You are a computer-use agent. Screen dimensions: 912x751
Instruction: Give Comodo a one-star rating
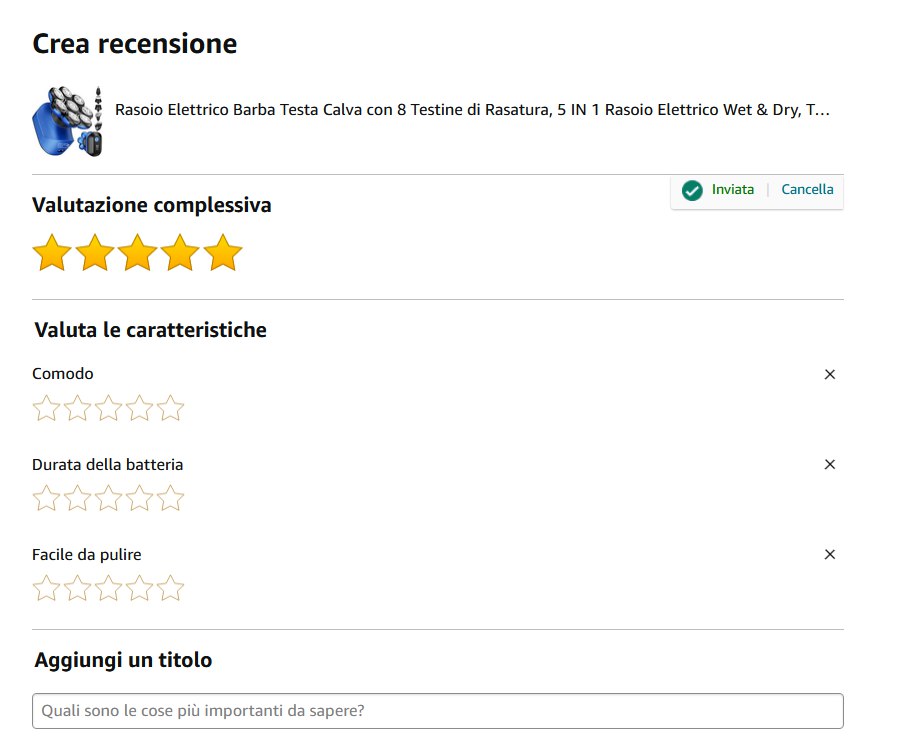(46, 408)
